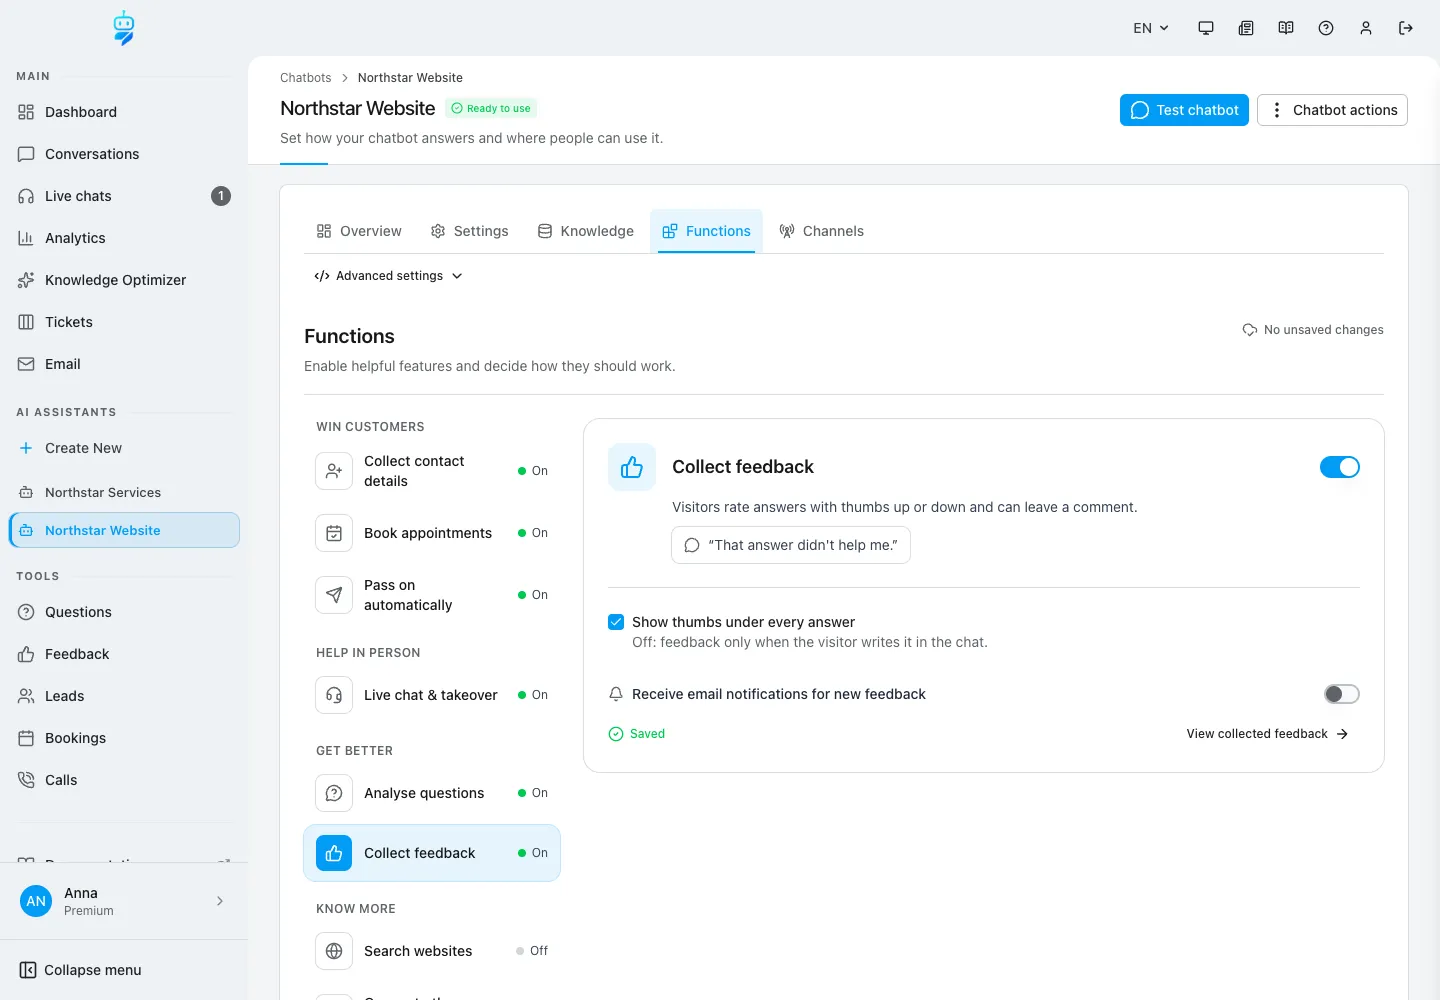Screen dimensions: 1440x1000
Task: Open Chatbot actions menu
Action: point(1332,110)
